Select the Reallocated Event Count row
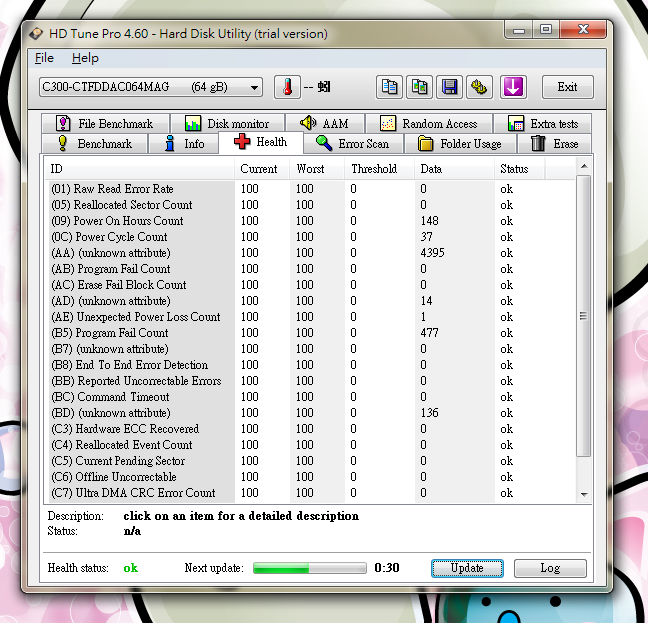 [x=310, y=445]
